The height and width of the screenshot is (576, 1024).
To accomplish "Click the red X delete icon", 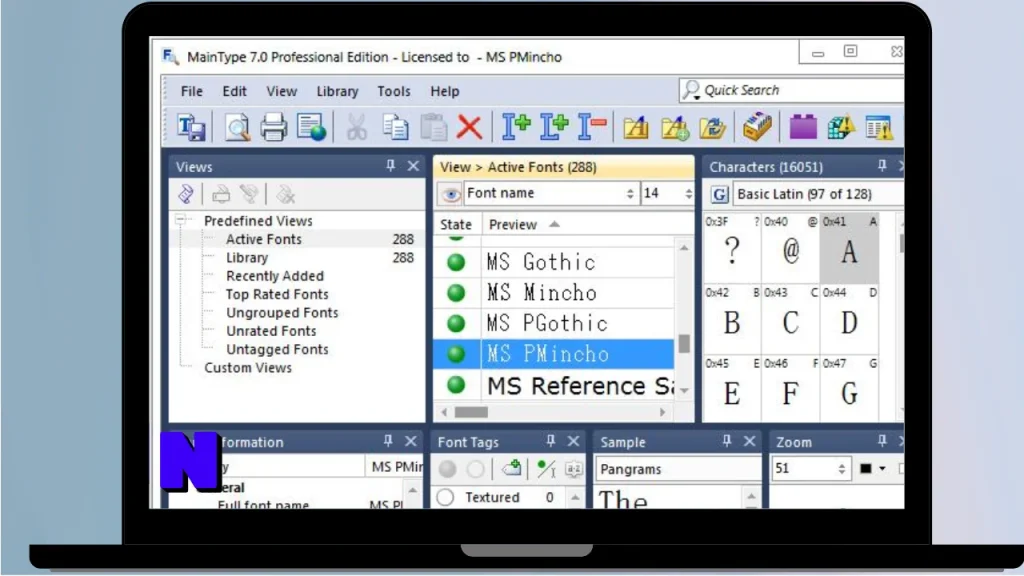I will 469,127.
